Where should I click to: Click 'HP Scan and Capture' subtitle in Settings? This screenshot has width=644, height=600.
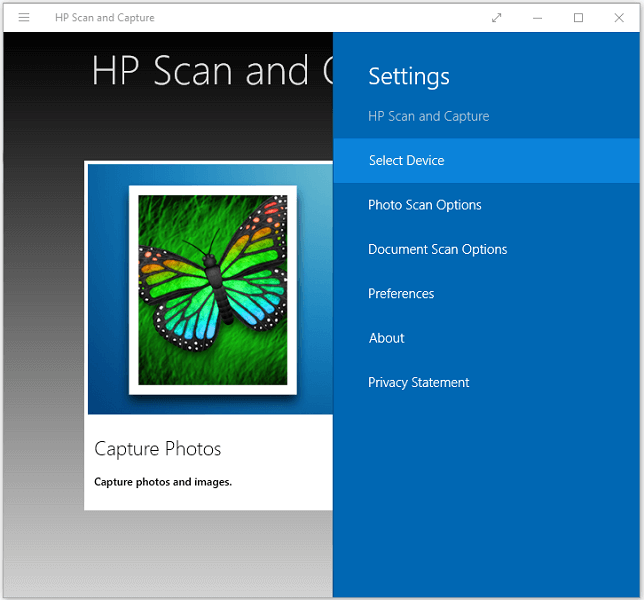coord(428,116)
